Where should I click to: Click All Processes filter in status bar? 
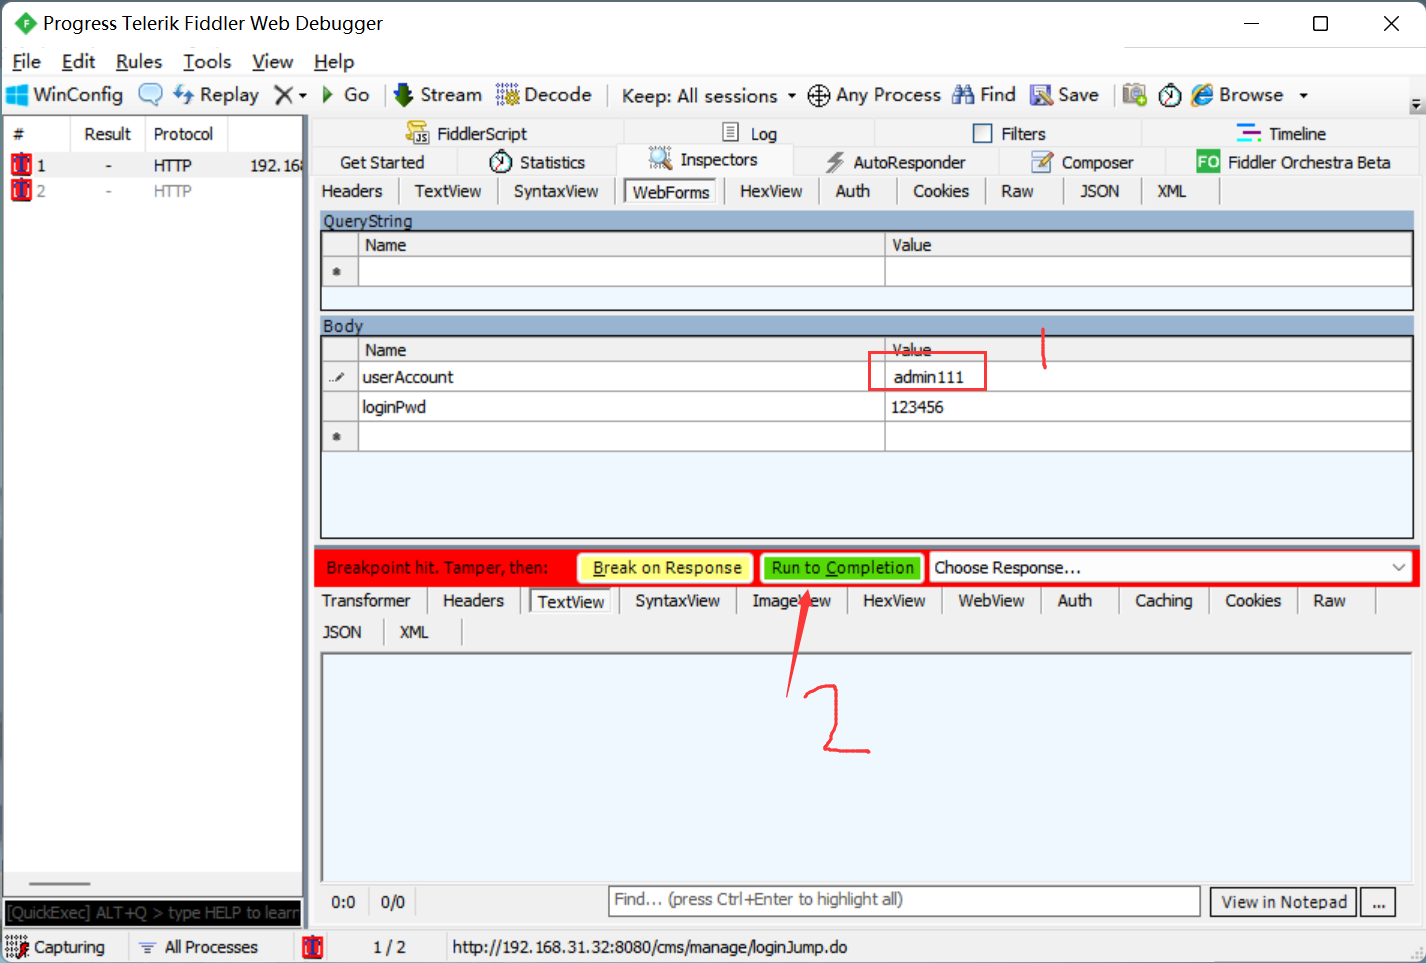(x=199, y=947)
